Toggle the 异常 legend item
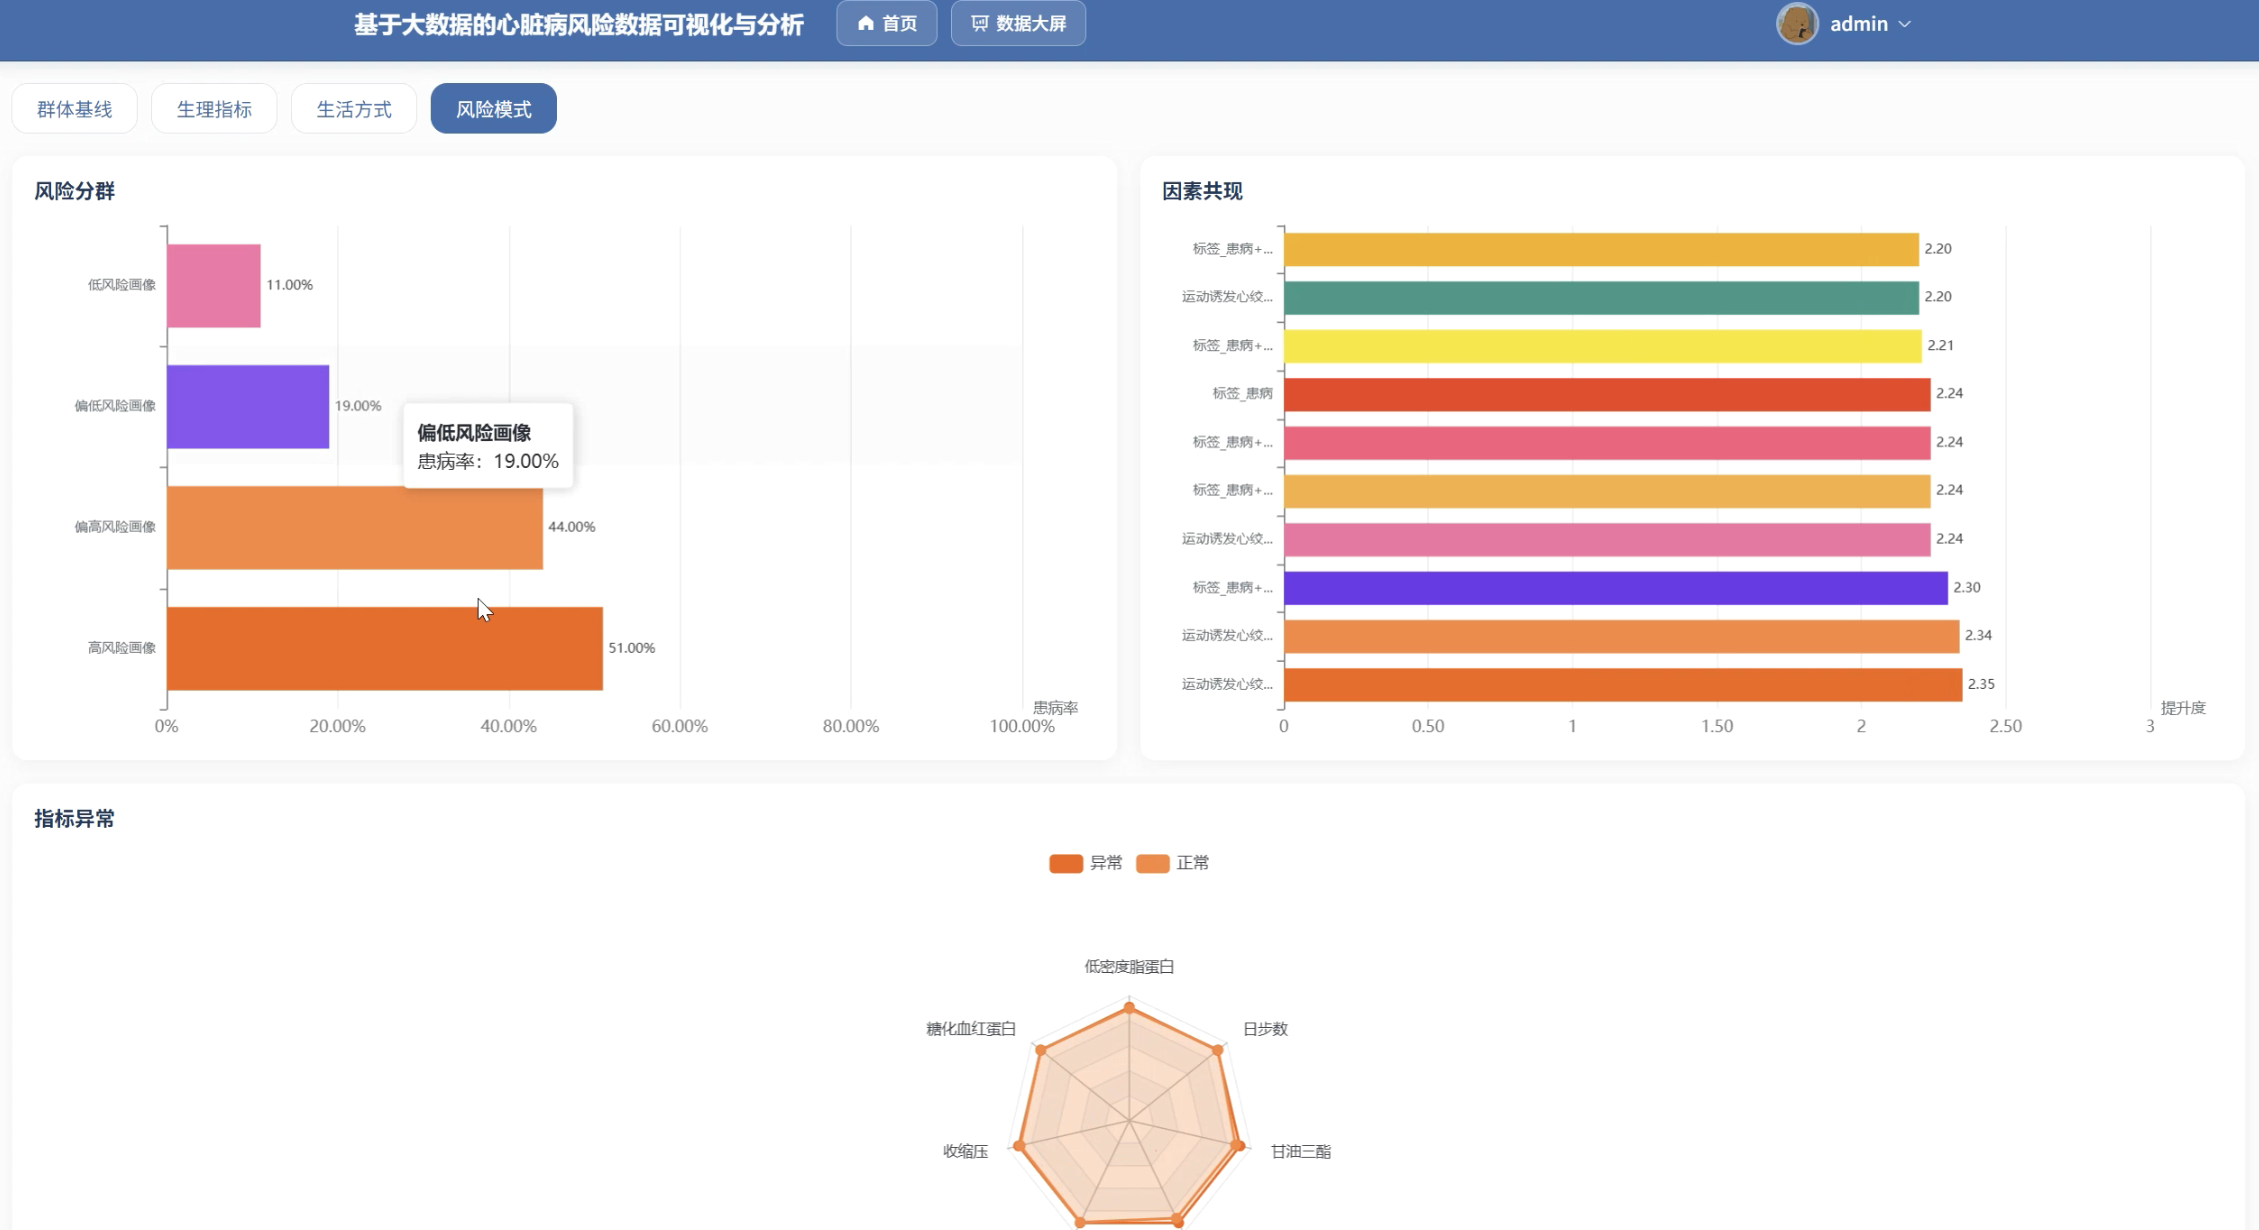 [1085, 863]
